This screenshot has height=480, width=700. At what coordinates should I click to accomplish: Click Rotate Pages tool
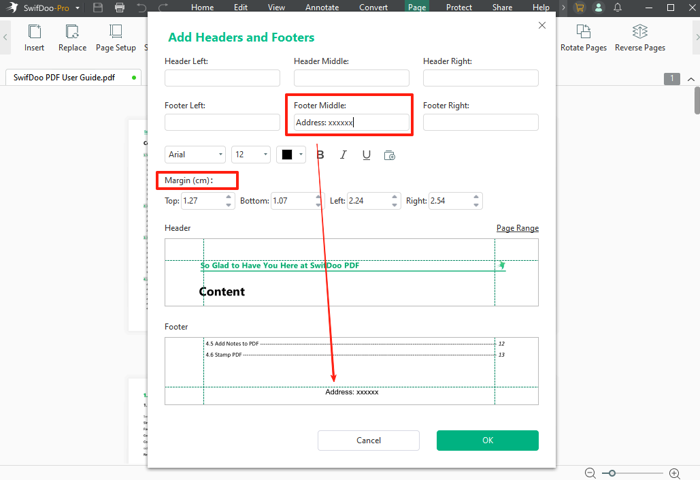(x=583, y=38)
